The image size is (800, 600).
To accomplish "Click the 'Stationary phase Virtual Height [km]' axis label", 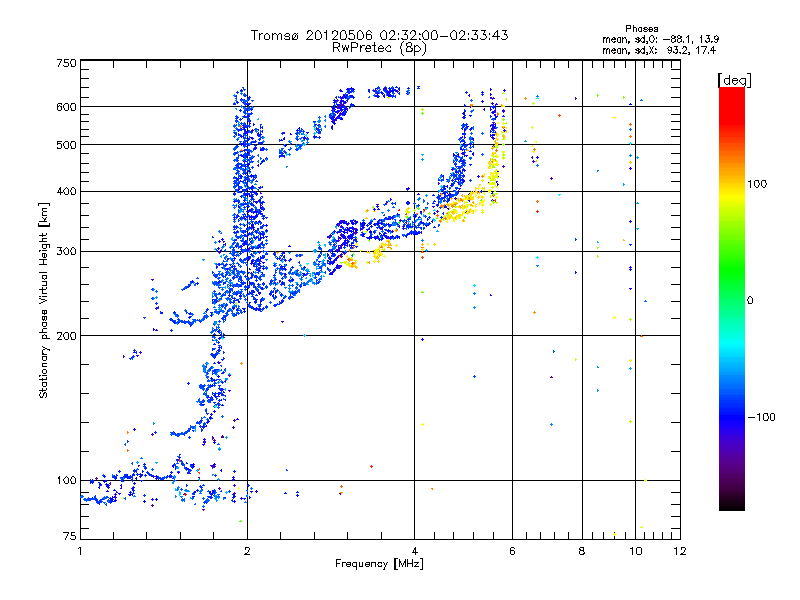I will (44, 300).
